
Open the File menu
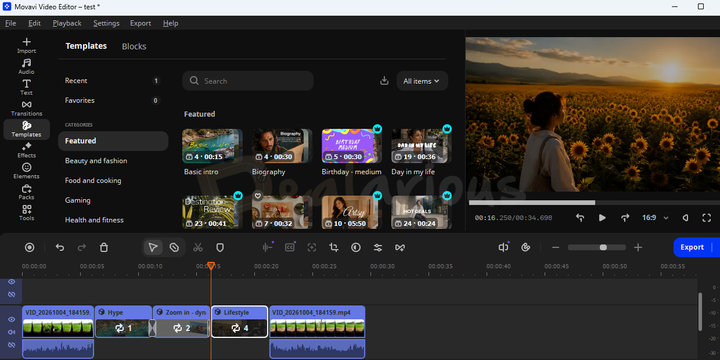tap(11, 23)
